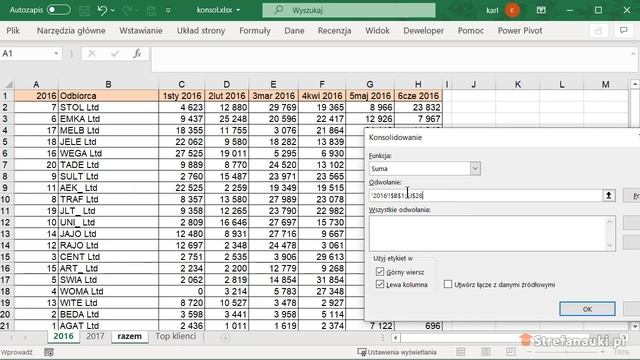
Task: Open the Power Pivot tab
Action: pos(520,31)
